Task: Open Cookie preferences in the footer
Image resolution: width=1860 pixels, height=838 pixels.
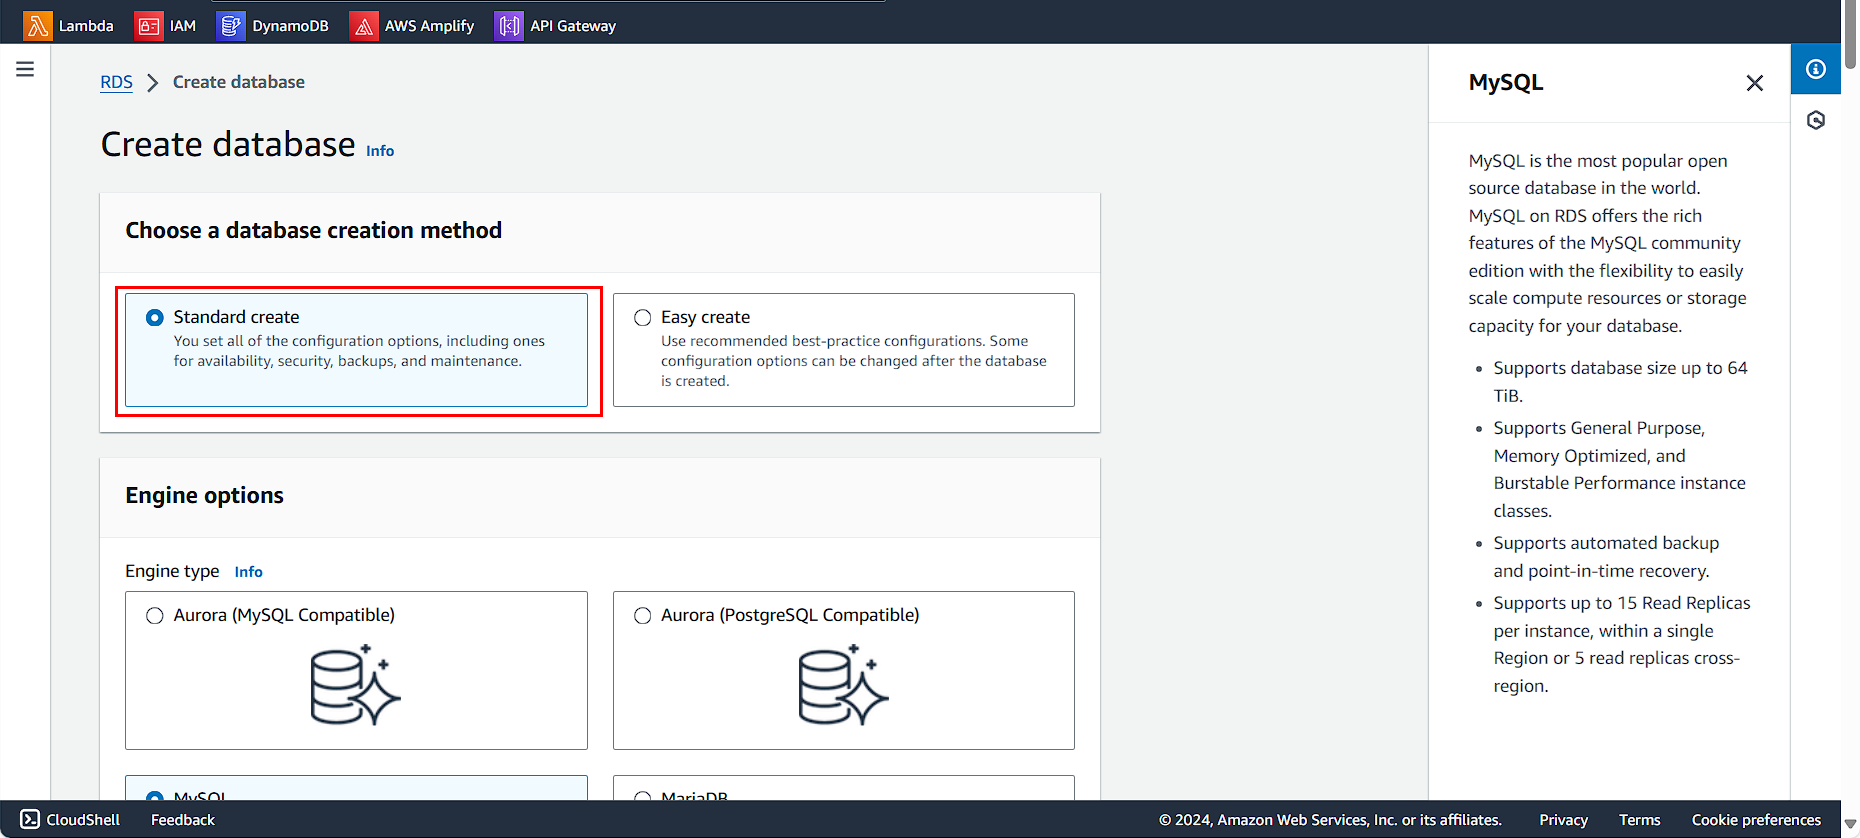Action: pyautogui.click(x=1756, y=820)
